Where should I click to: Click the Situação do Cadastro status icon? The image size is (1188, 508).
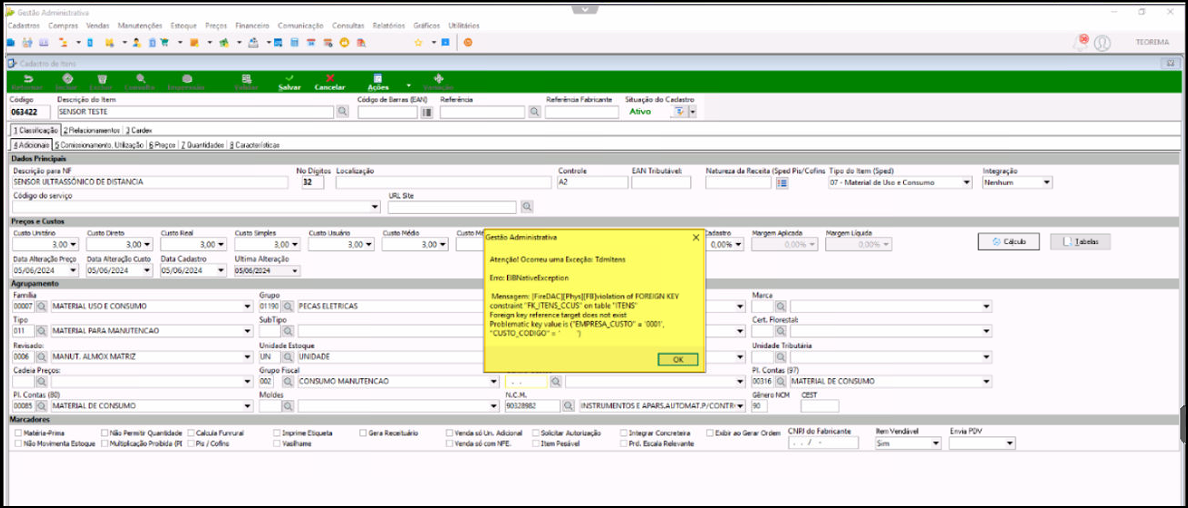pos(680,111)
